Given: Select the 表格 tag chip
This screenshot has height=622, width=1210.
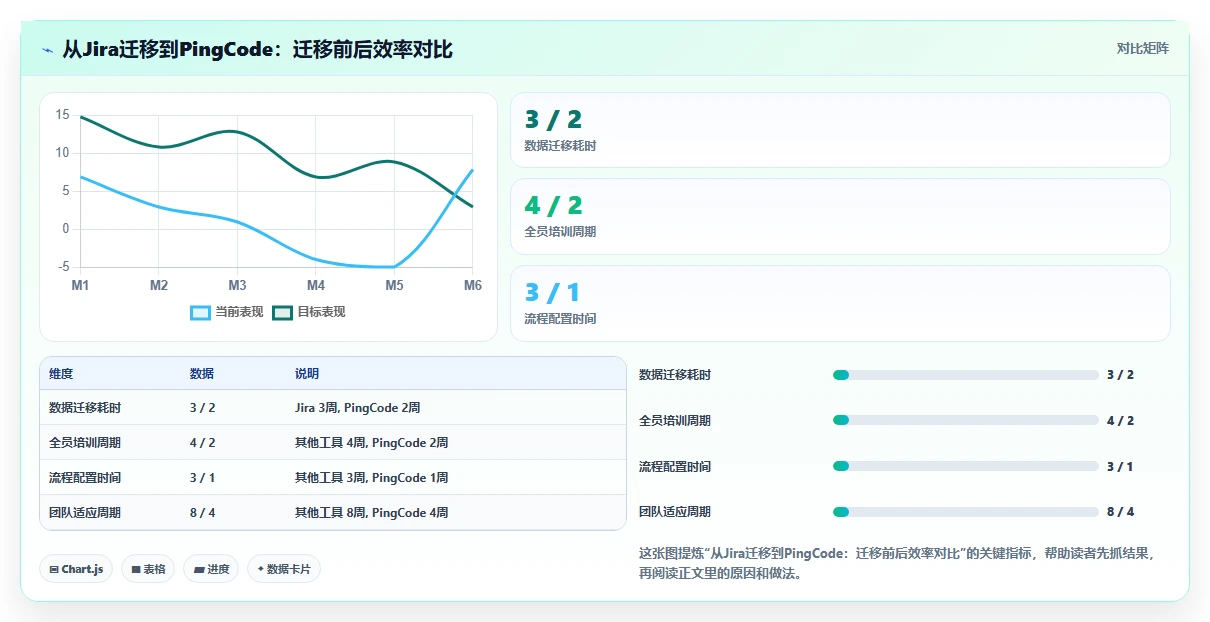Looking at the screenshot, I should coord(148,569).
